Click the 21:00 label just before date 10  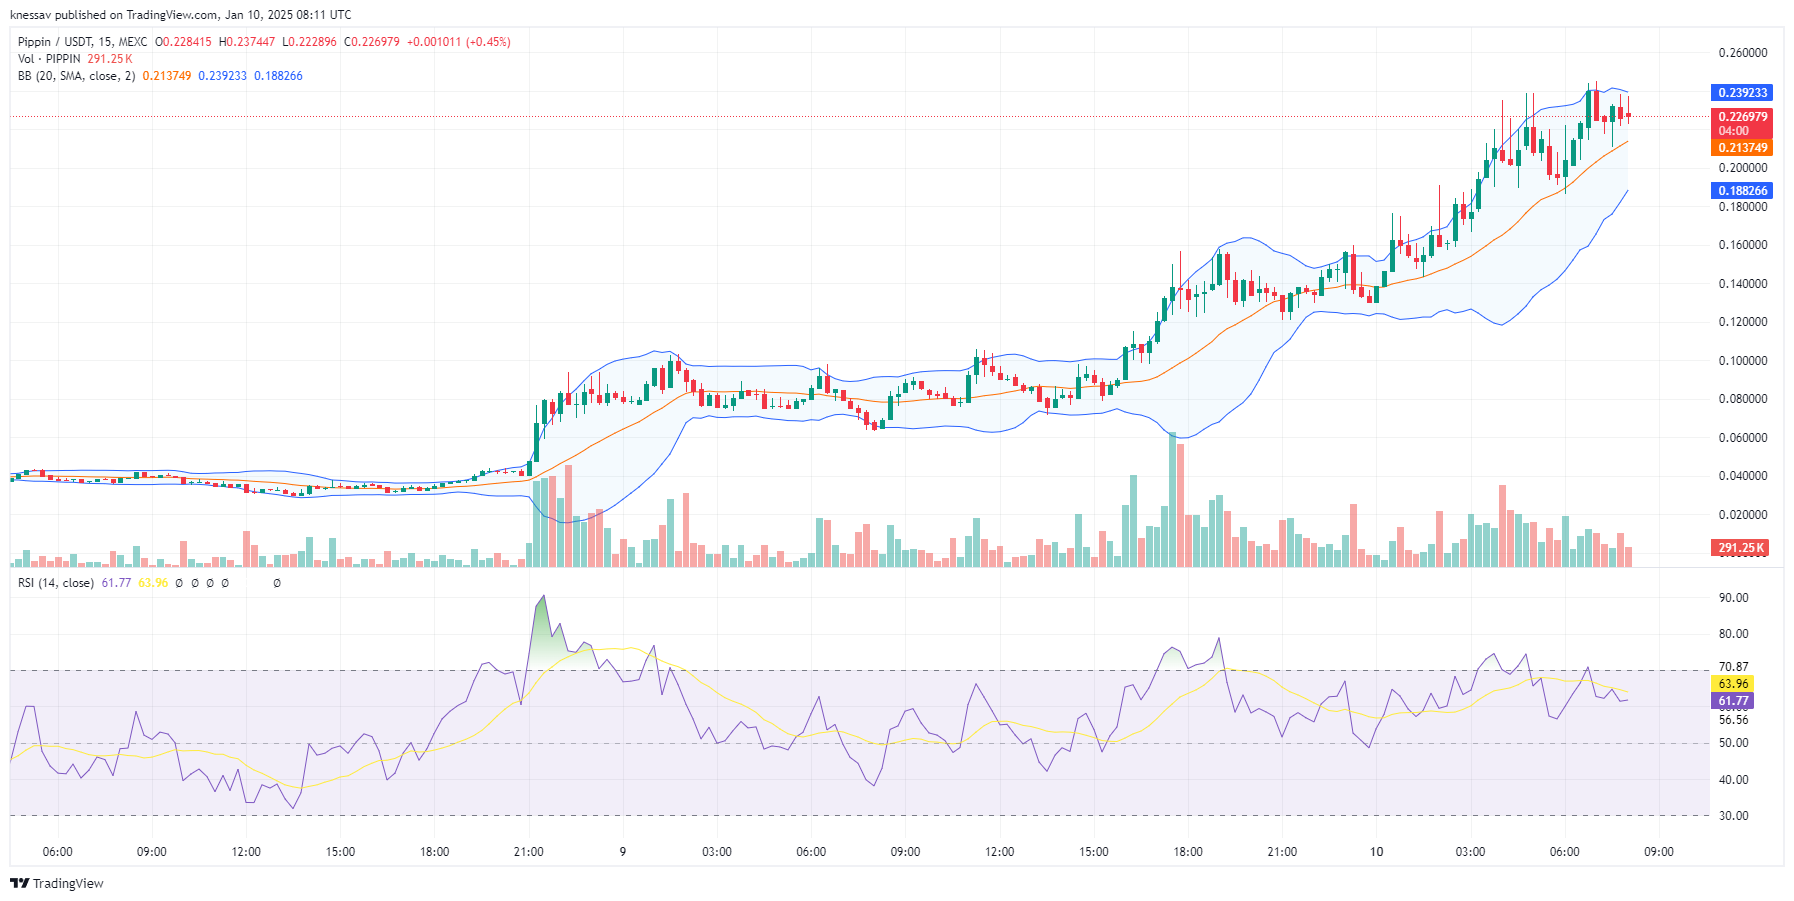[x=1282, y=852]
